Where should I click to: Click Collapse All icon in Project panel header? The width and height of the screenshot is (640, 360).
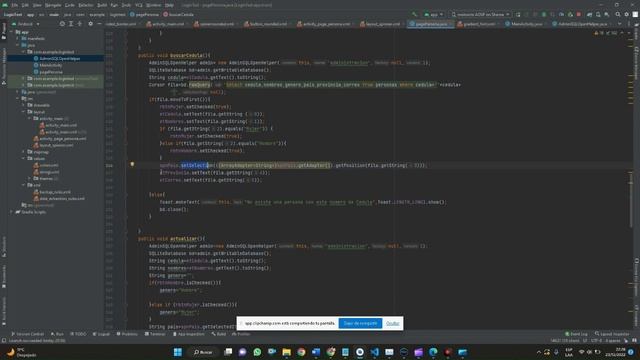tap(80, 24)
